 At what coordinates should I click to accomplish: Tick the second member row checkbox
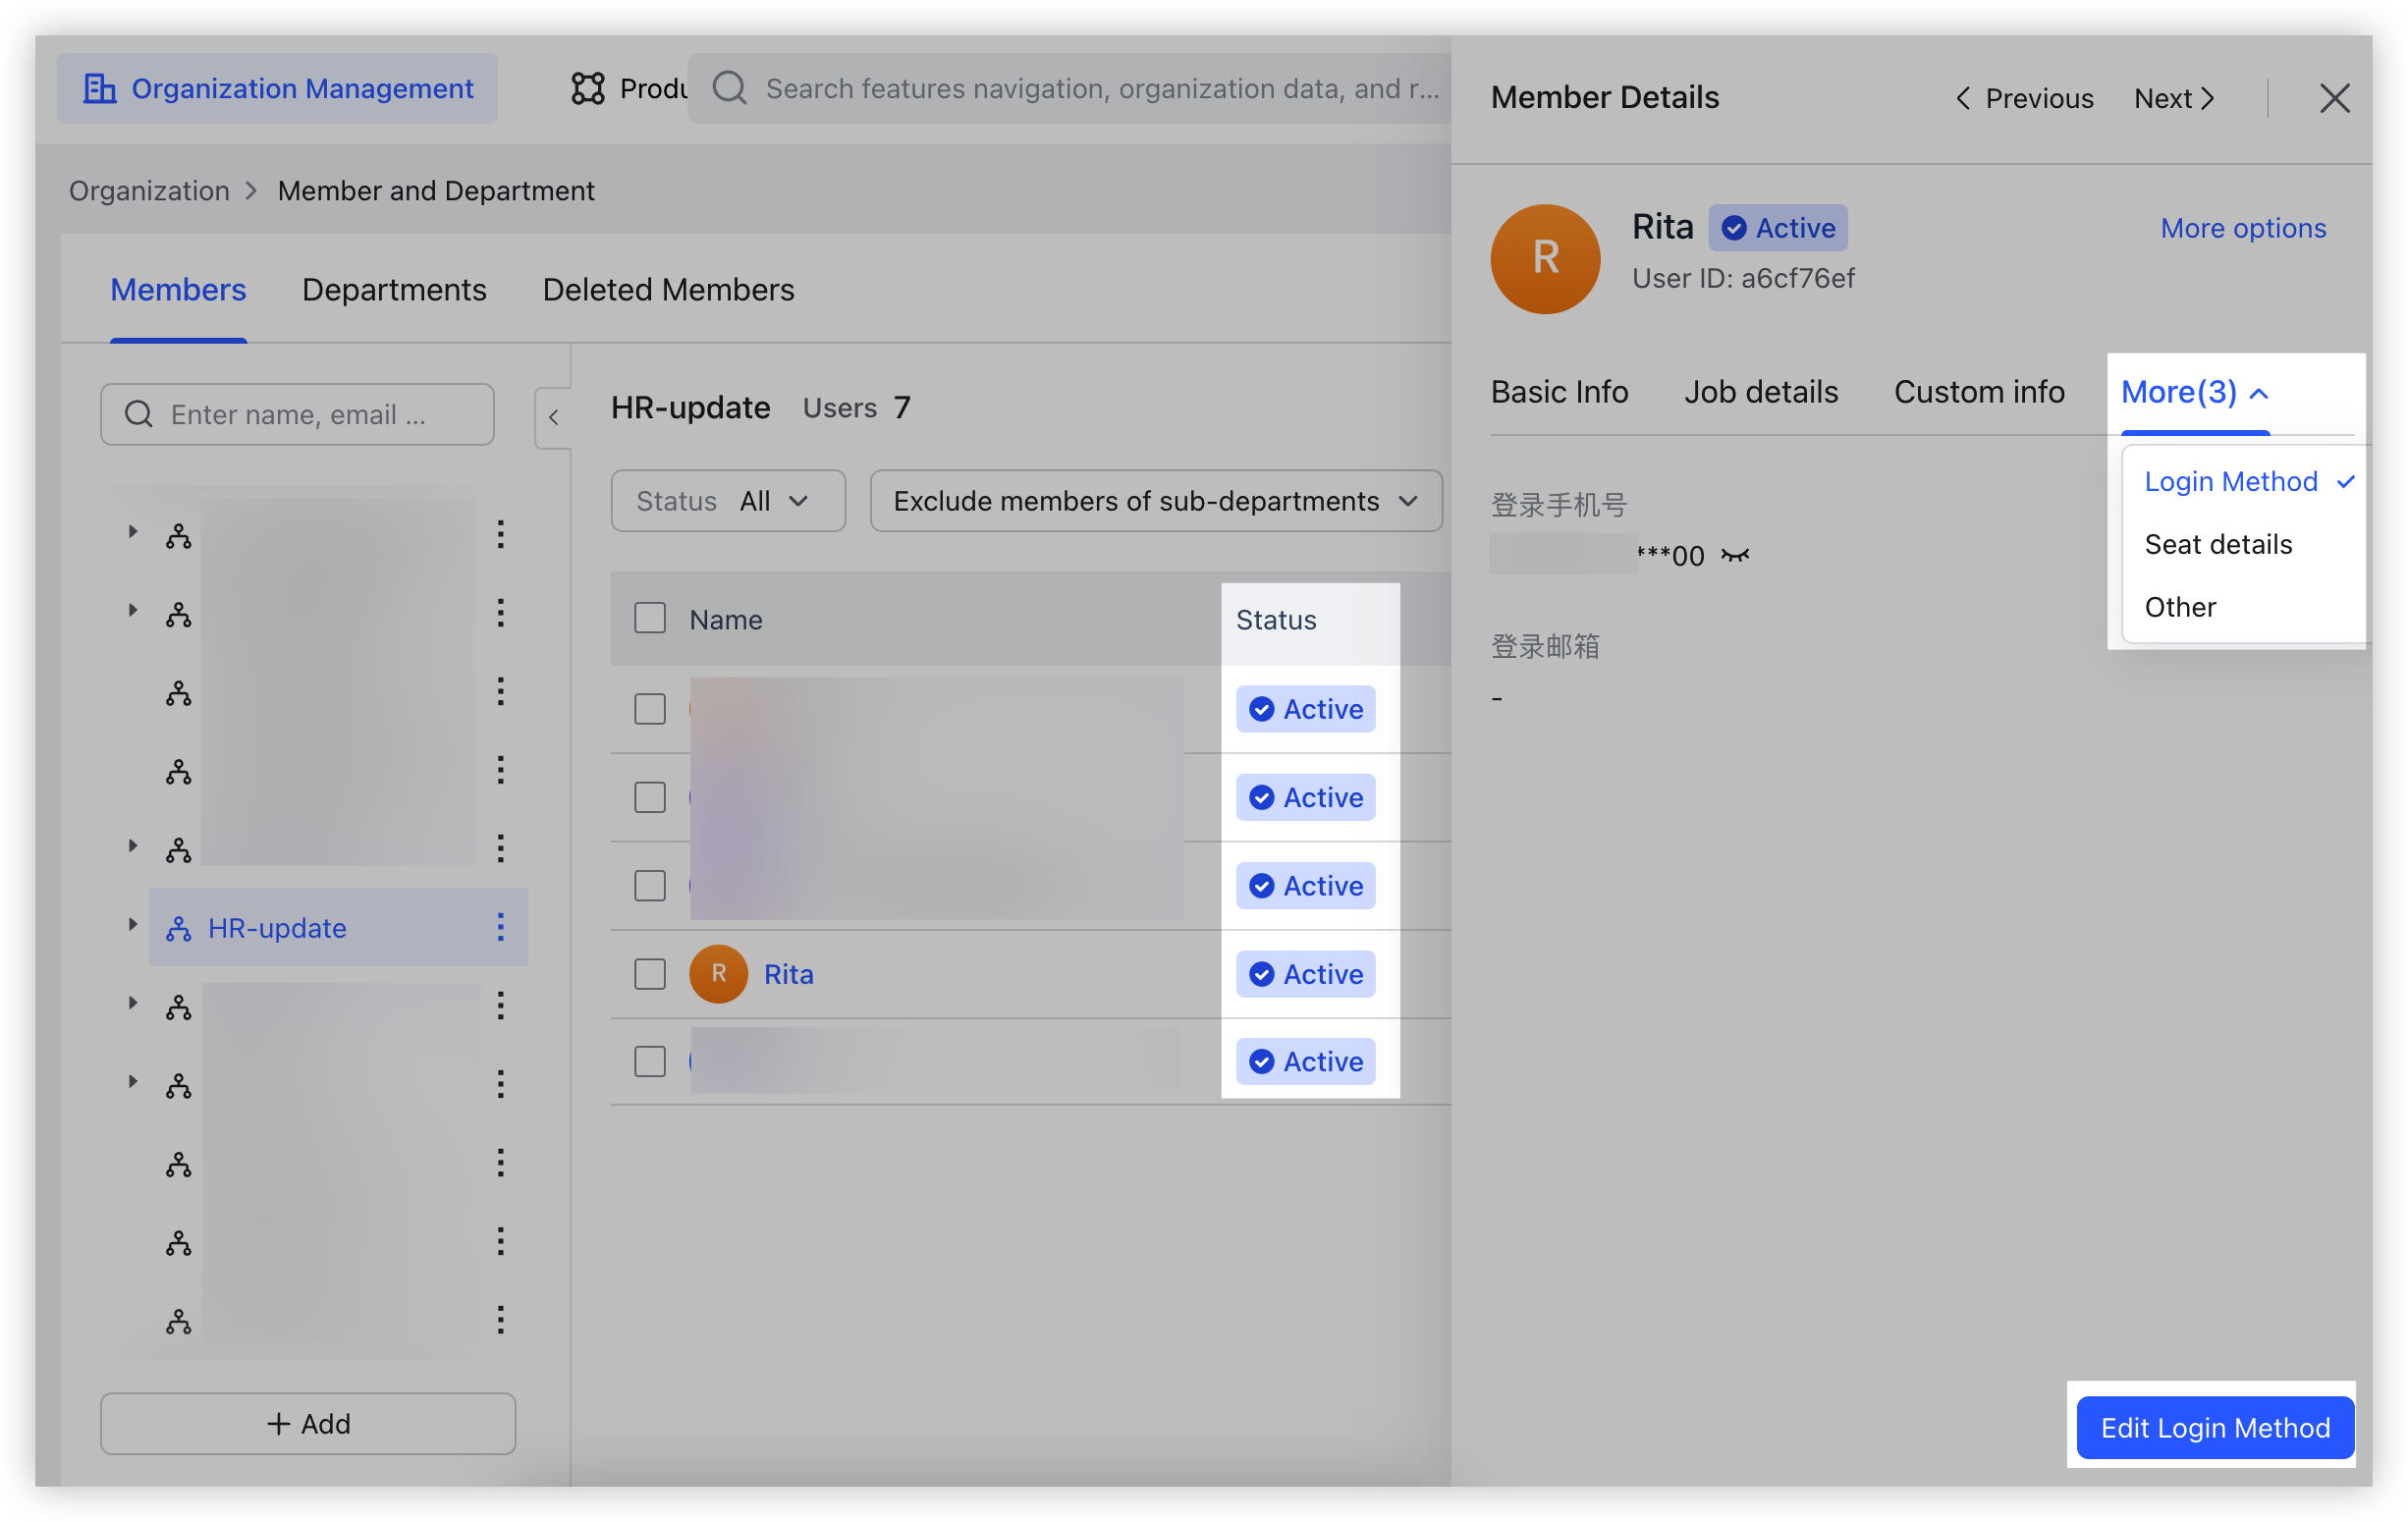point(650,797)
